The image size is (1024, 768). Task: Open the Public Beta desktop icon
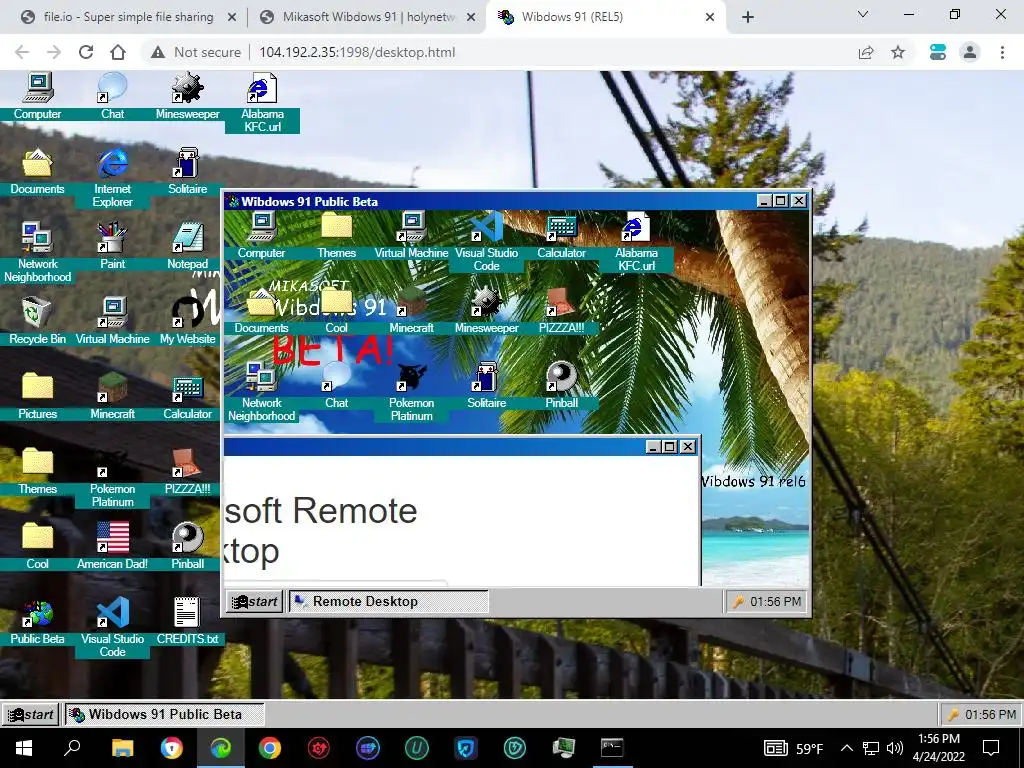[37, 622]
